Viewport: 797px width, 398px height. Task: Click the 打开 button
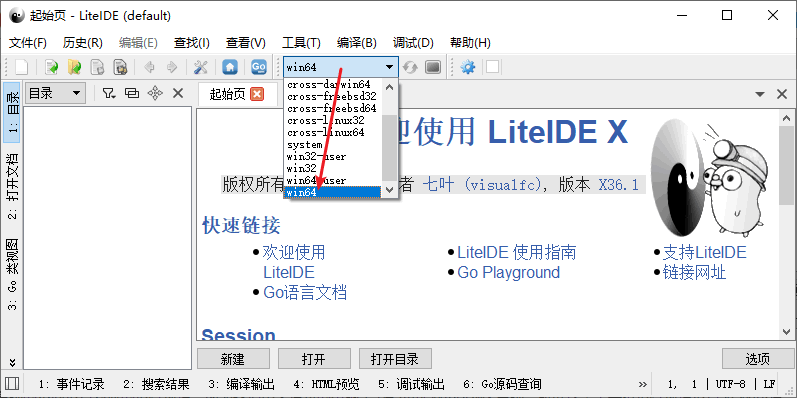[x=314, y=359]
